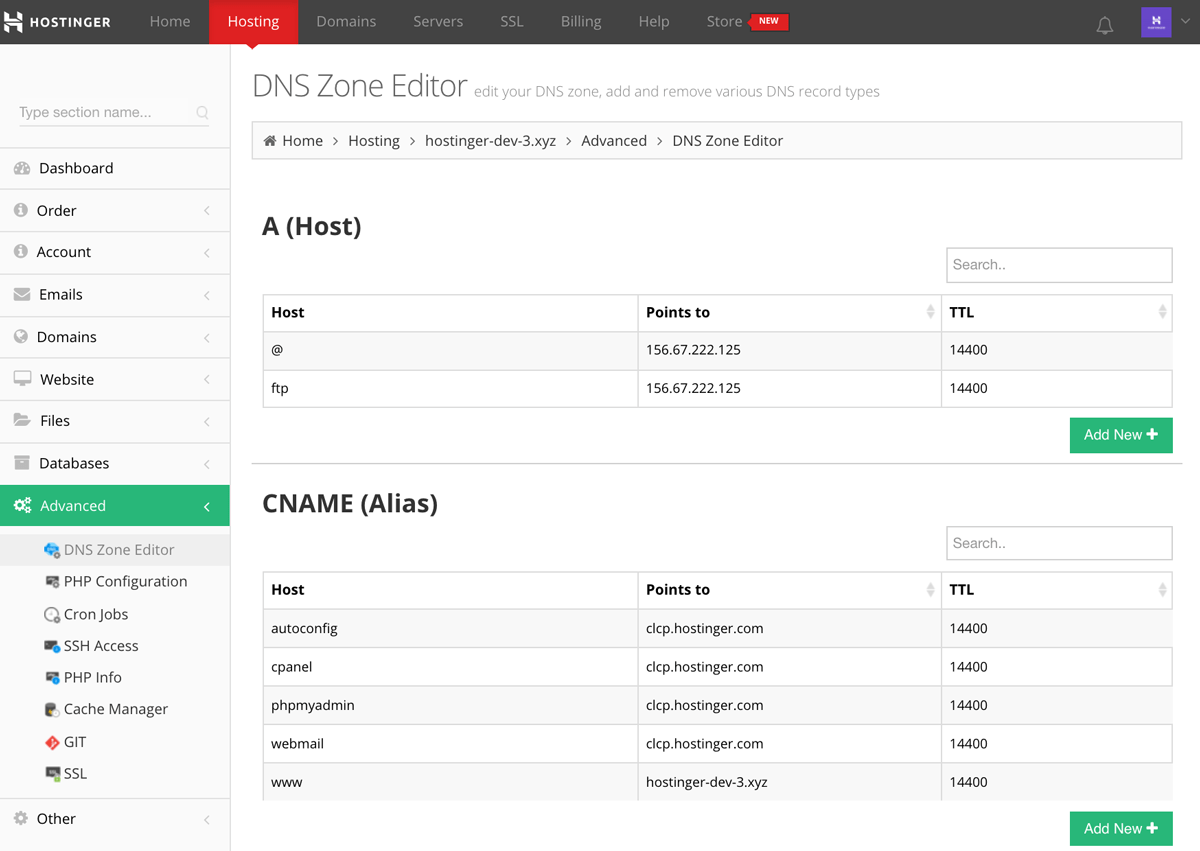Select the GIT icon in the sidebar
Image resolution: width=1200 pixels, height=851 pixels.
50,741
